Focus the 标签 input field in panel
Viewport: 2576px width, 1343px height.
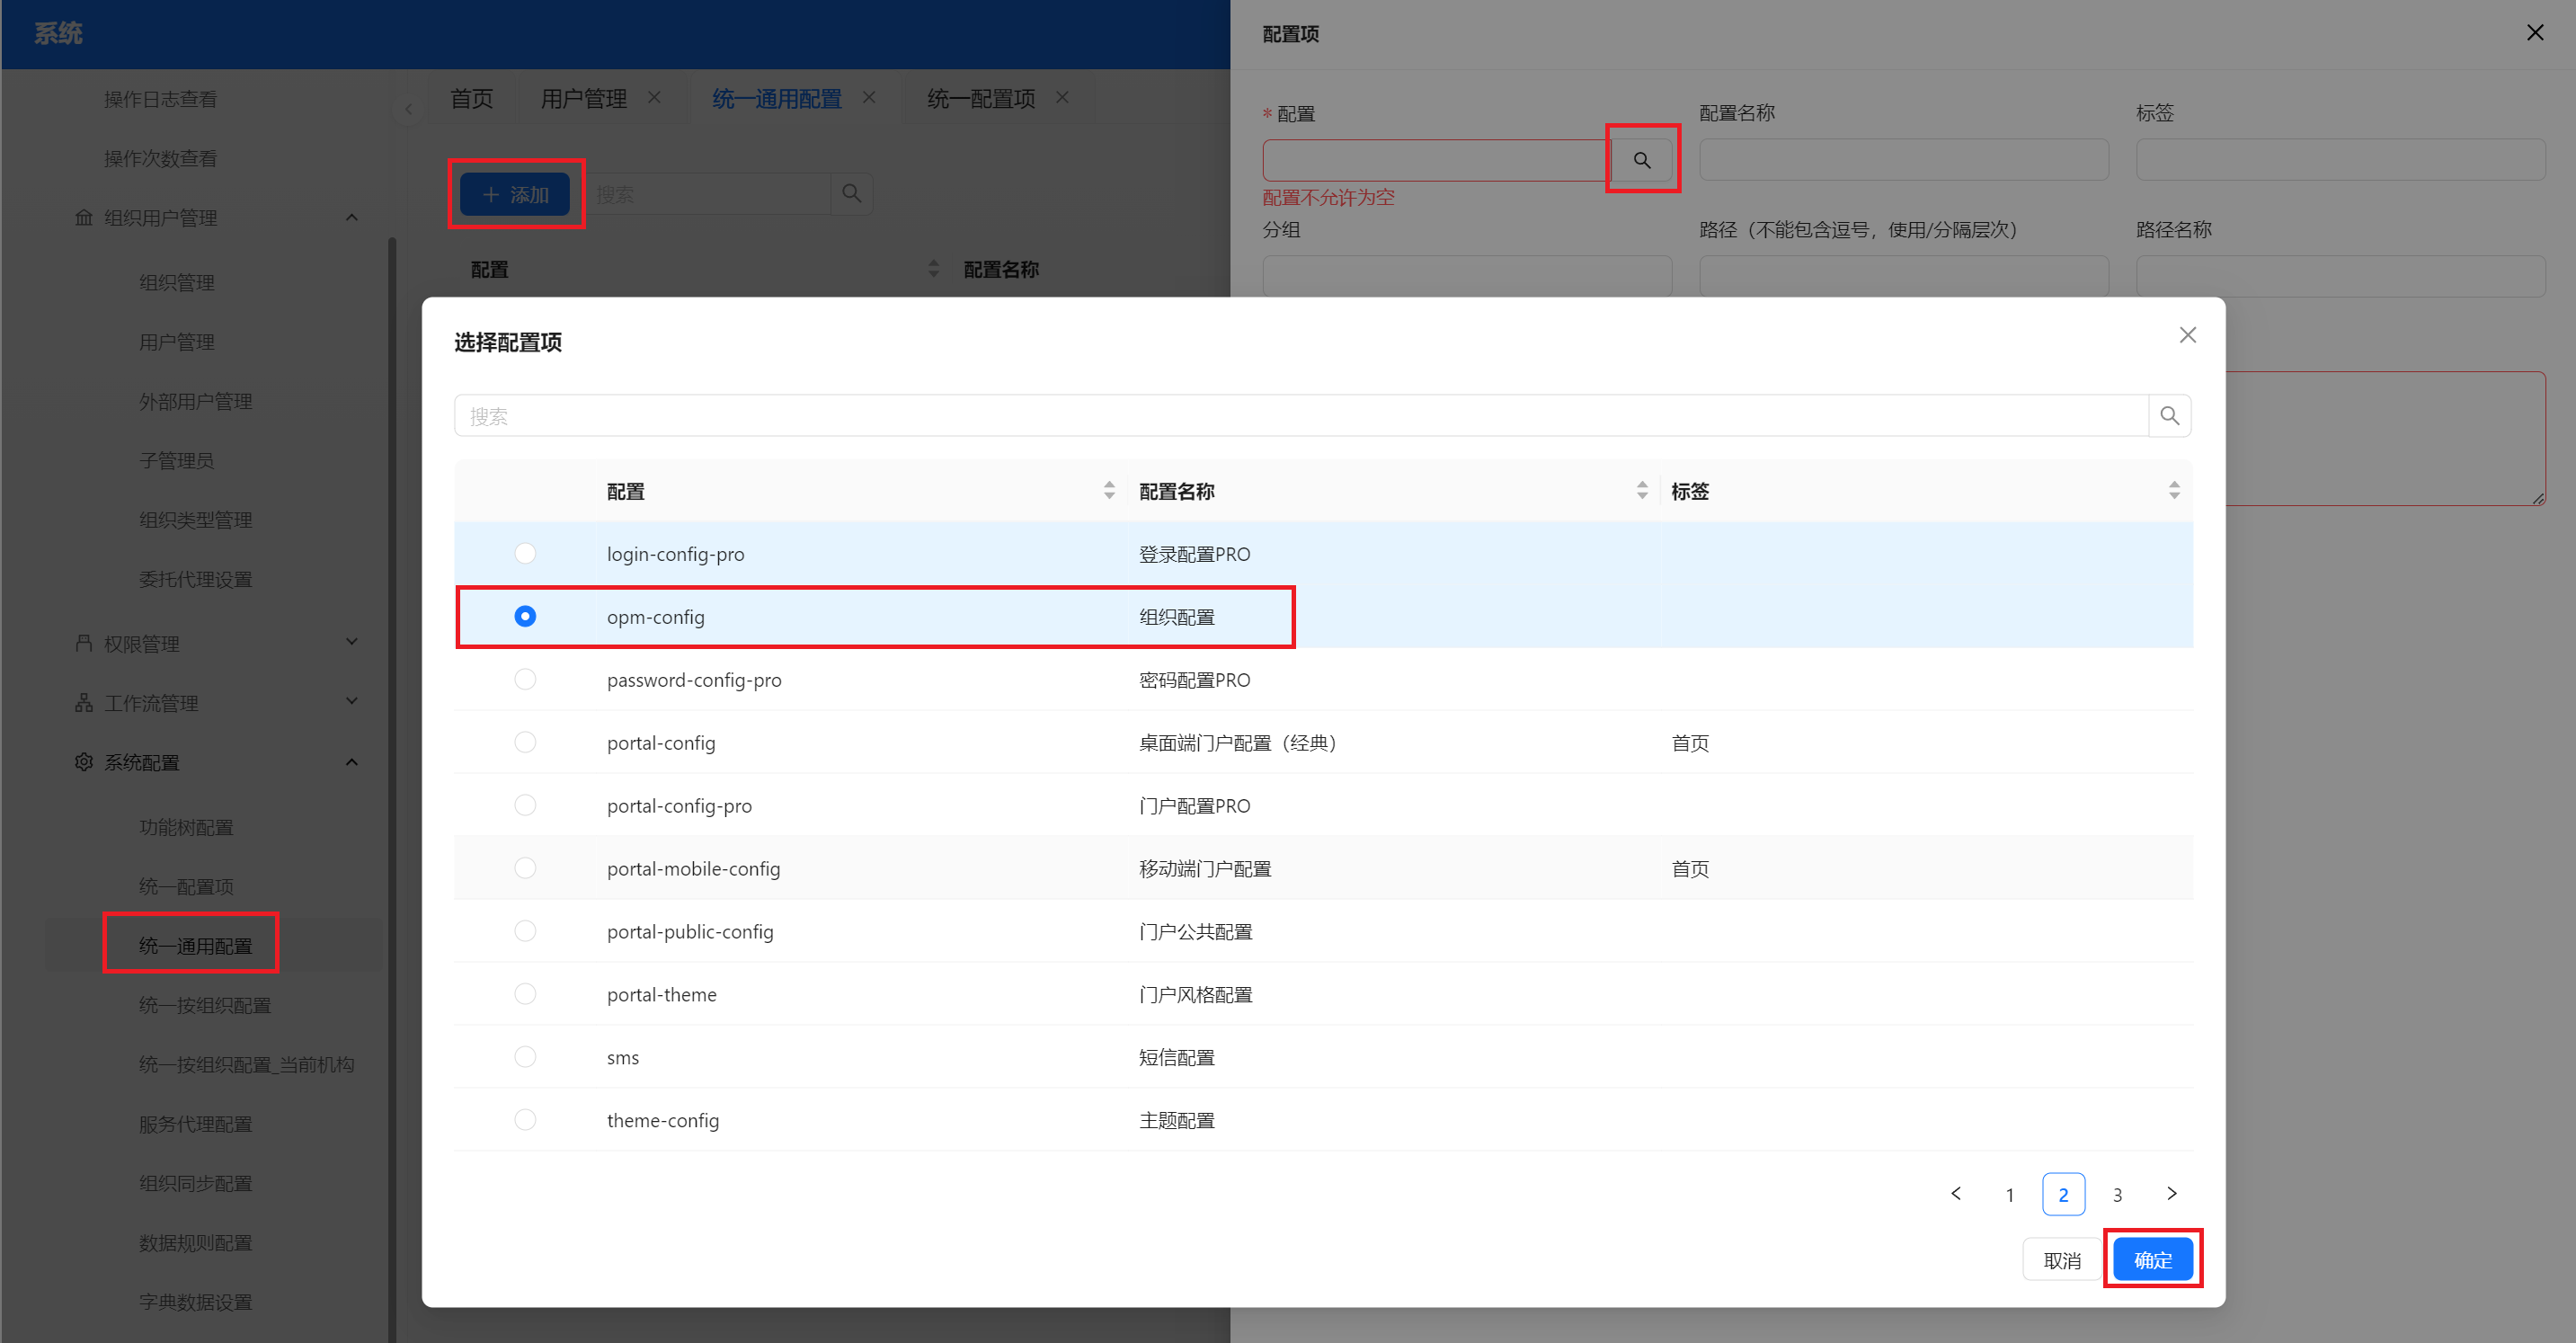(2340, 160)
